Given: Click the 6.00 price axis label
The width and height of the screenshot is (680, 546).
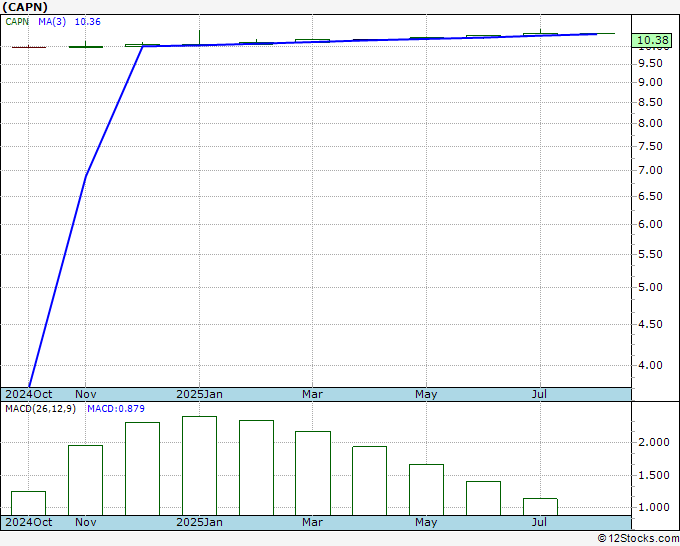Looking at the screenshot, I should pyautogui.click(x=650, y=224).
